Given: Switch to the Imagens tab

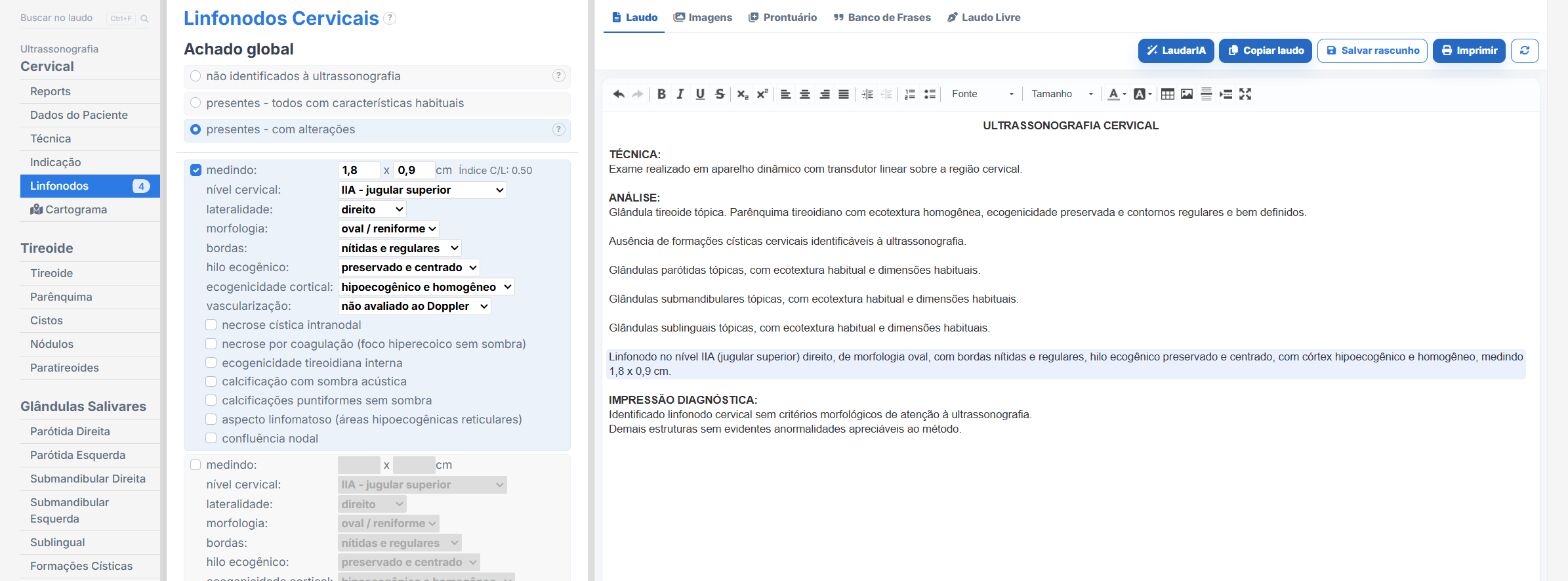Looking at the screenshot, I should [x=703, y=17].
